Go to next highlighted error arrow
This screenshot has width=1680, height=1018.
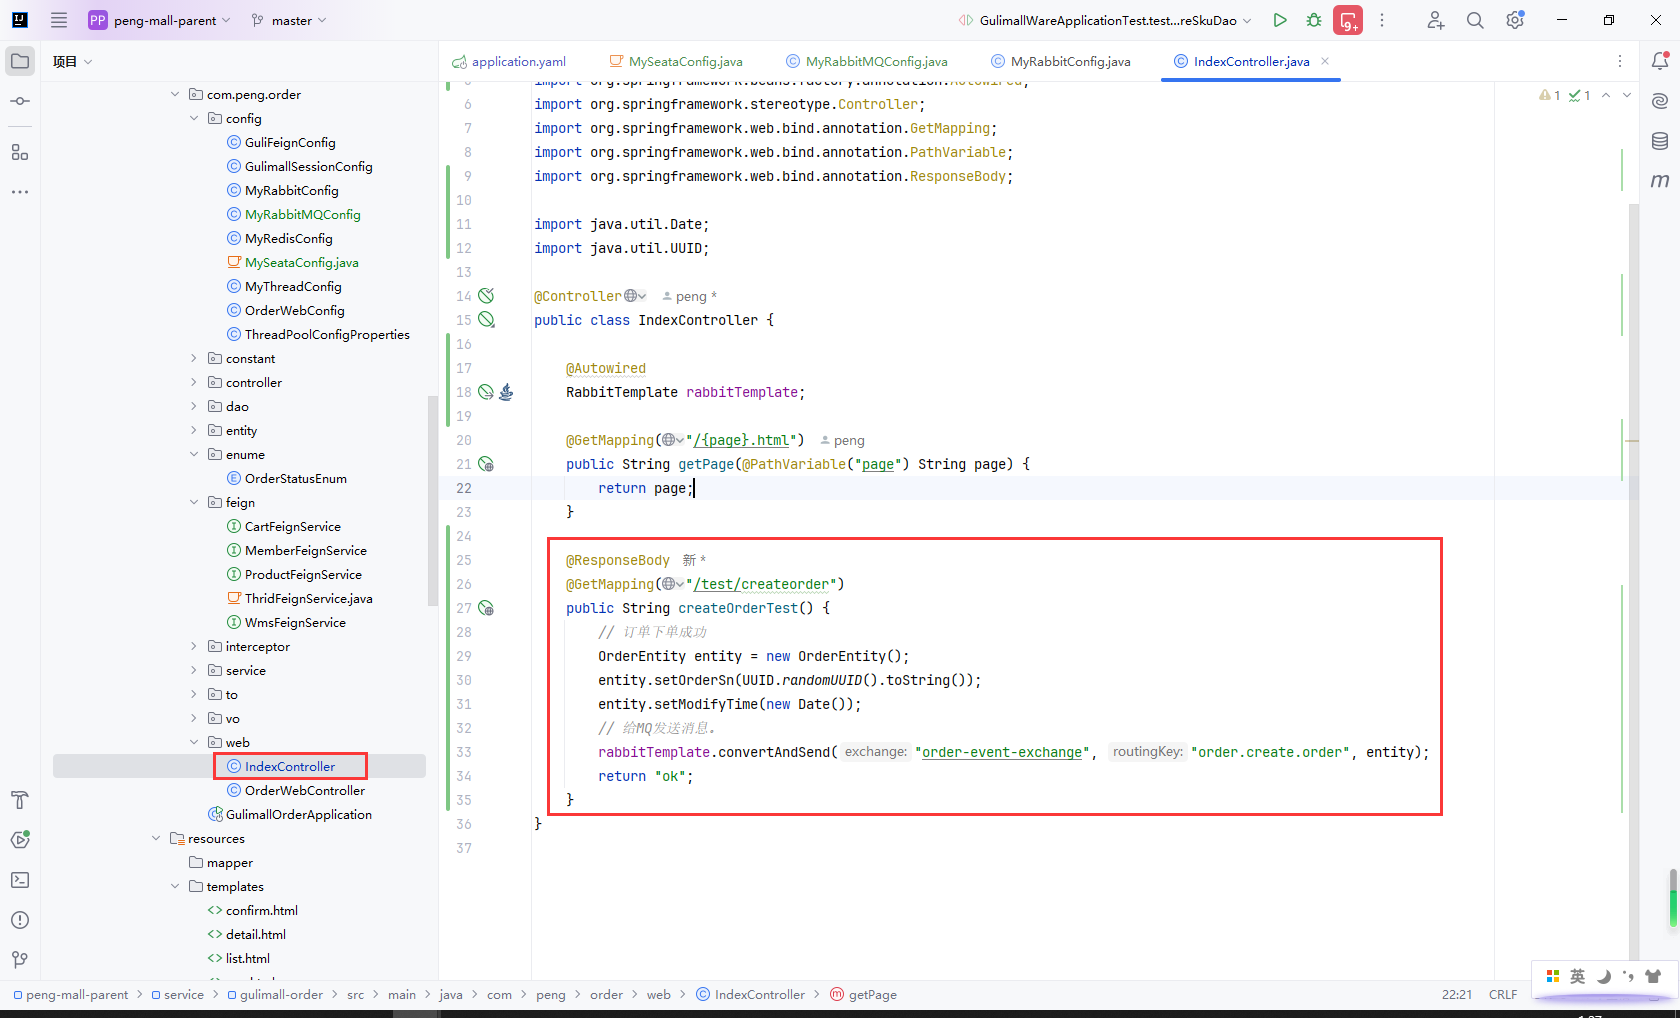(x=1627, y=95)
